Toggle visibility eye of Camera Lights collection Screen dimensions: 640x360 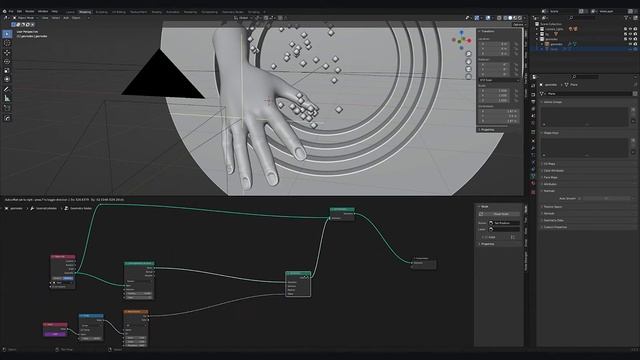tap(630, 29)
